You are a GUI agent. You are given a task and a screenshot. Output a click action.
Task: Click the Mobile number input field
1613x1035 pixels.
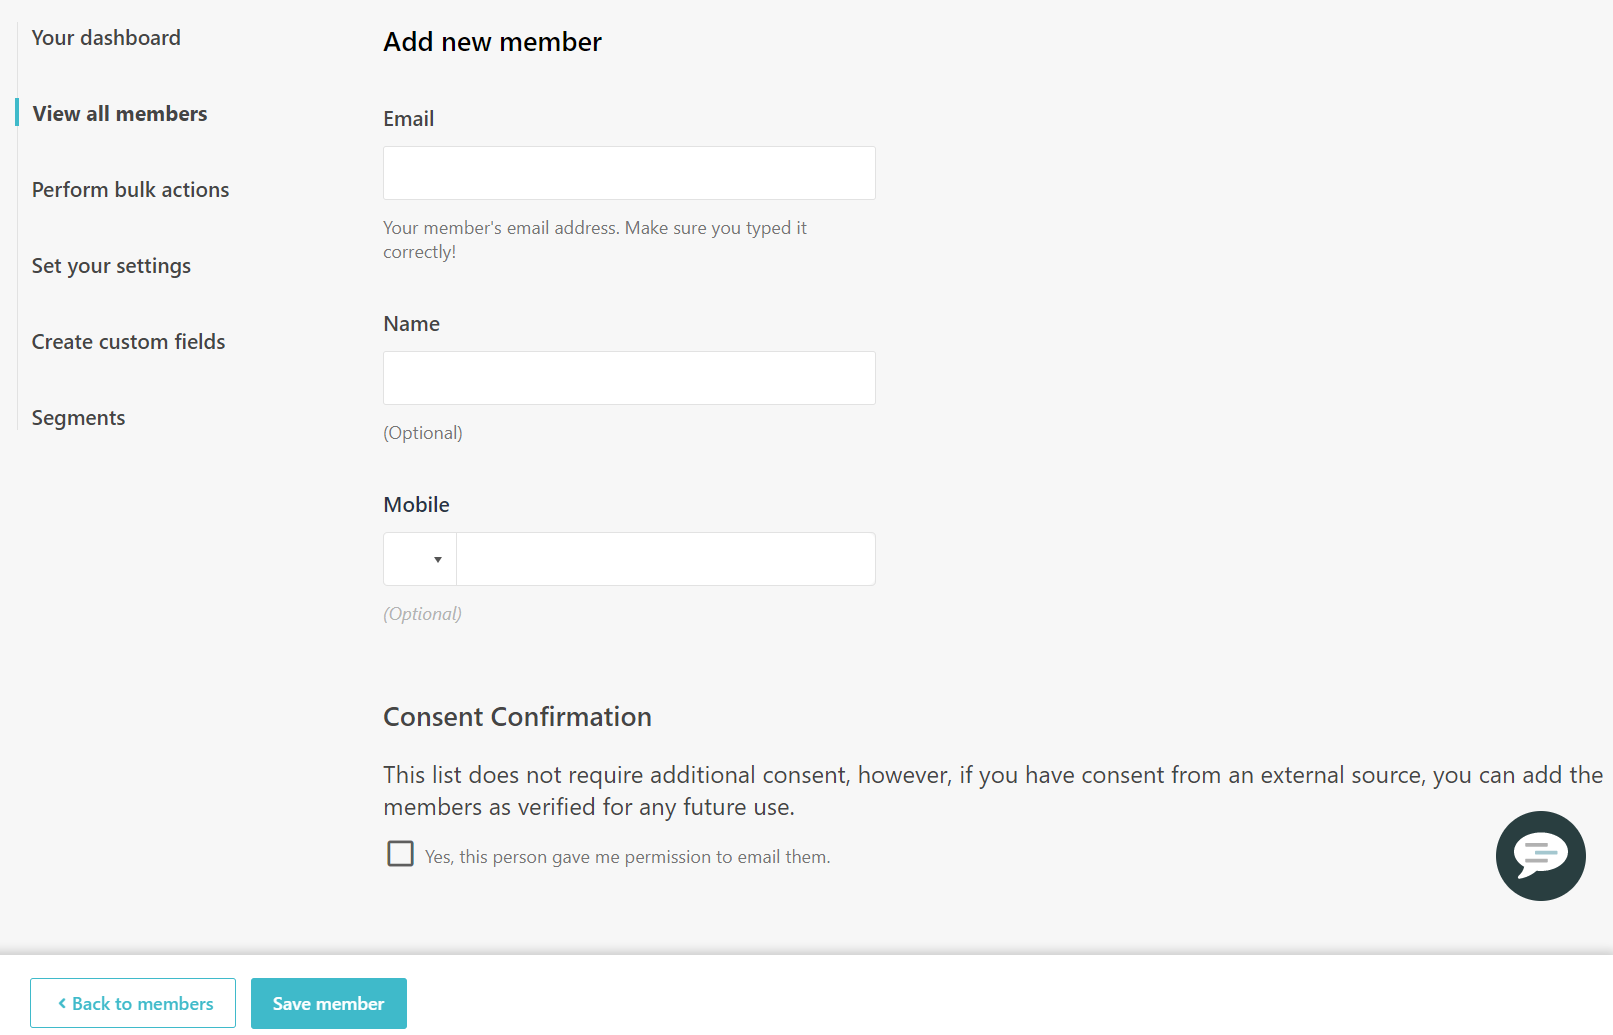click(x=665, y=559)
